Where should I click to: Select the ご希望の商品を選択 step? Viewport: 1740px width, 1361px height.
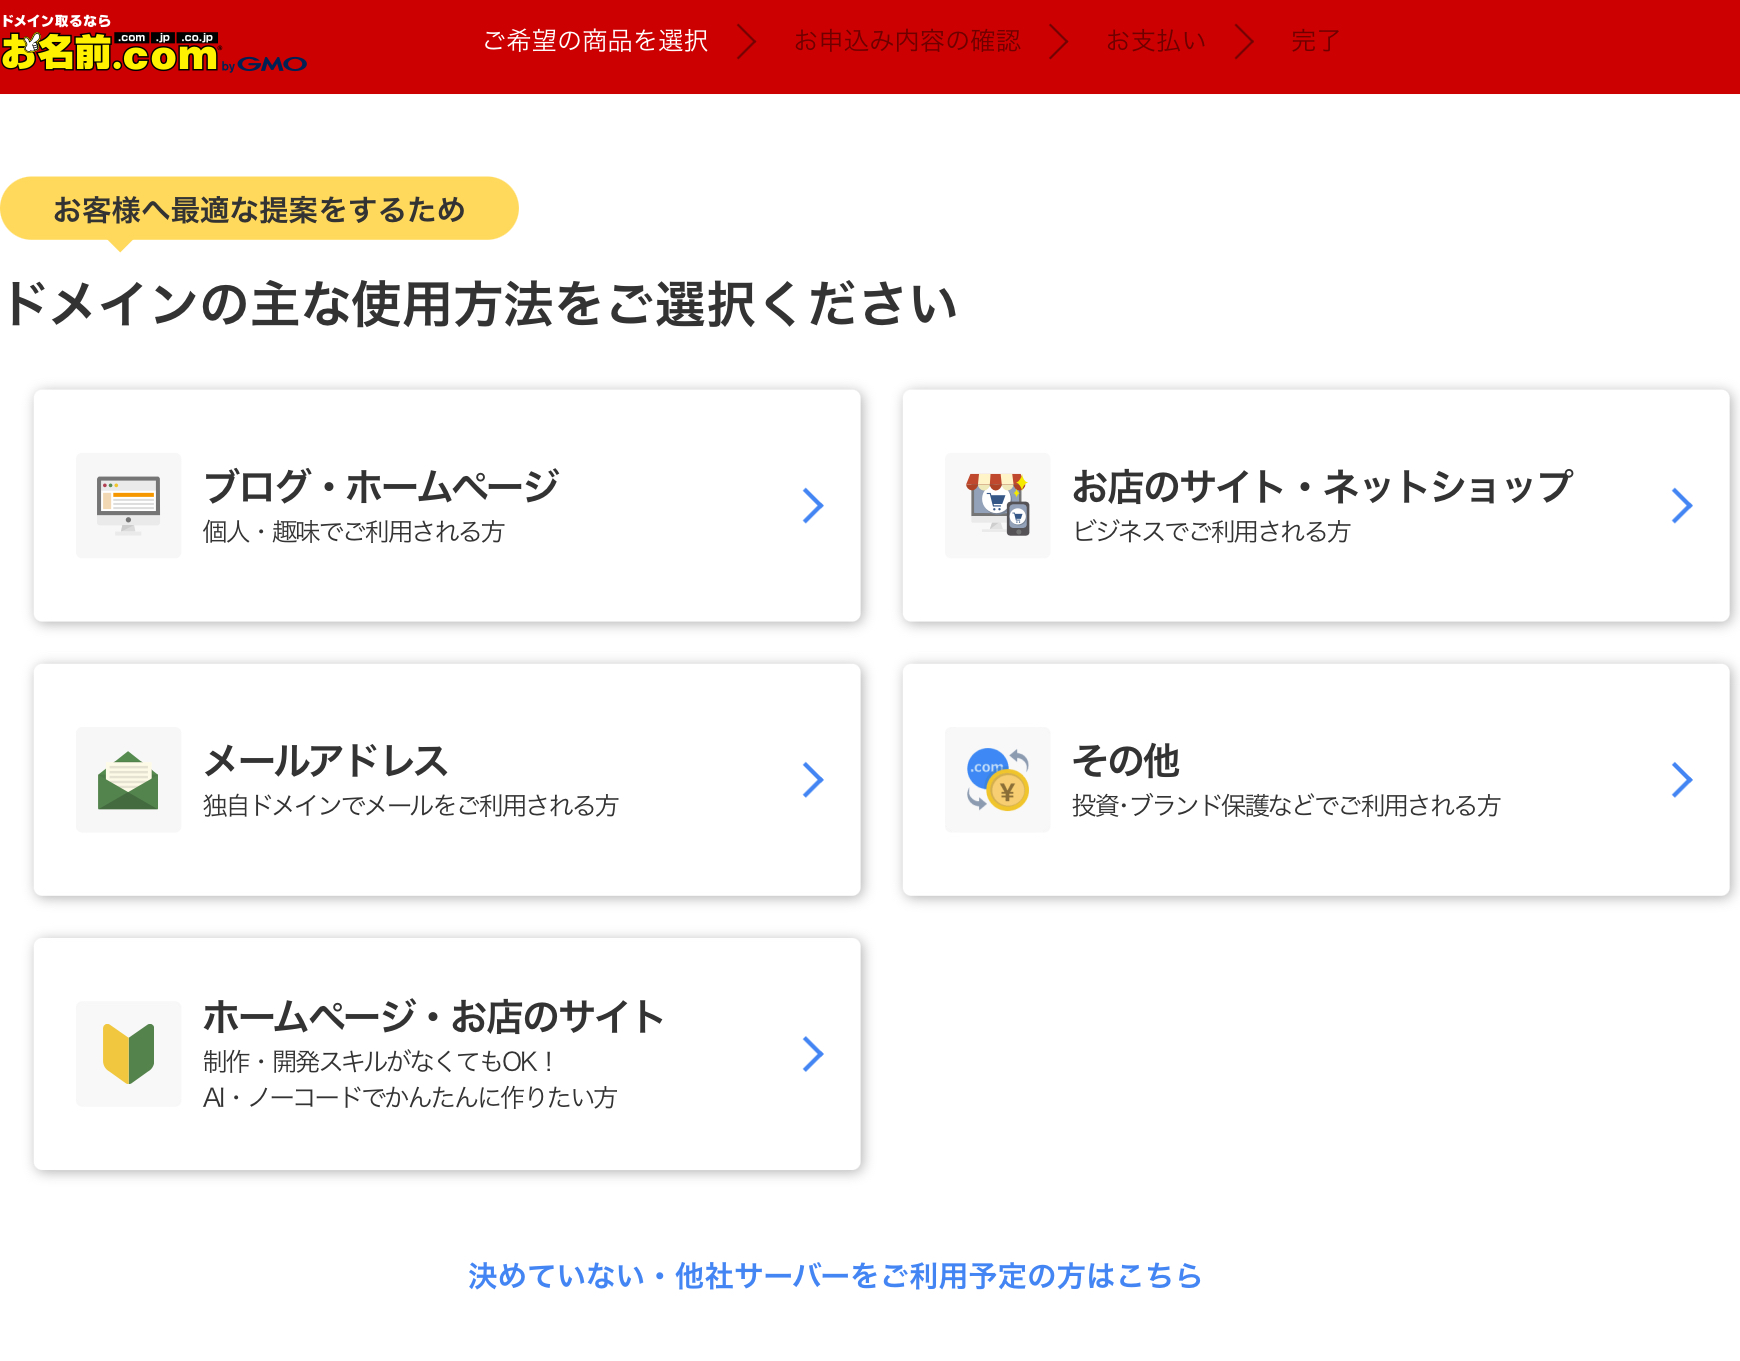[595, 41]
